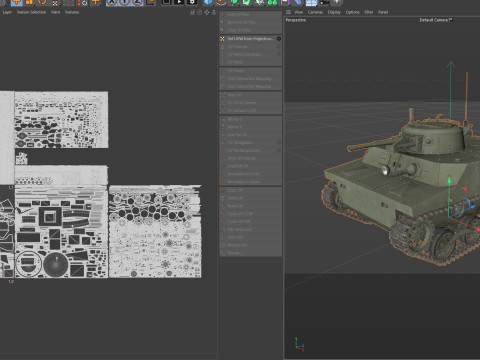Viewport: 480px width, 360px height.
Task: Open the viewport Panel menu
Action: 383,12
